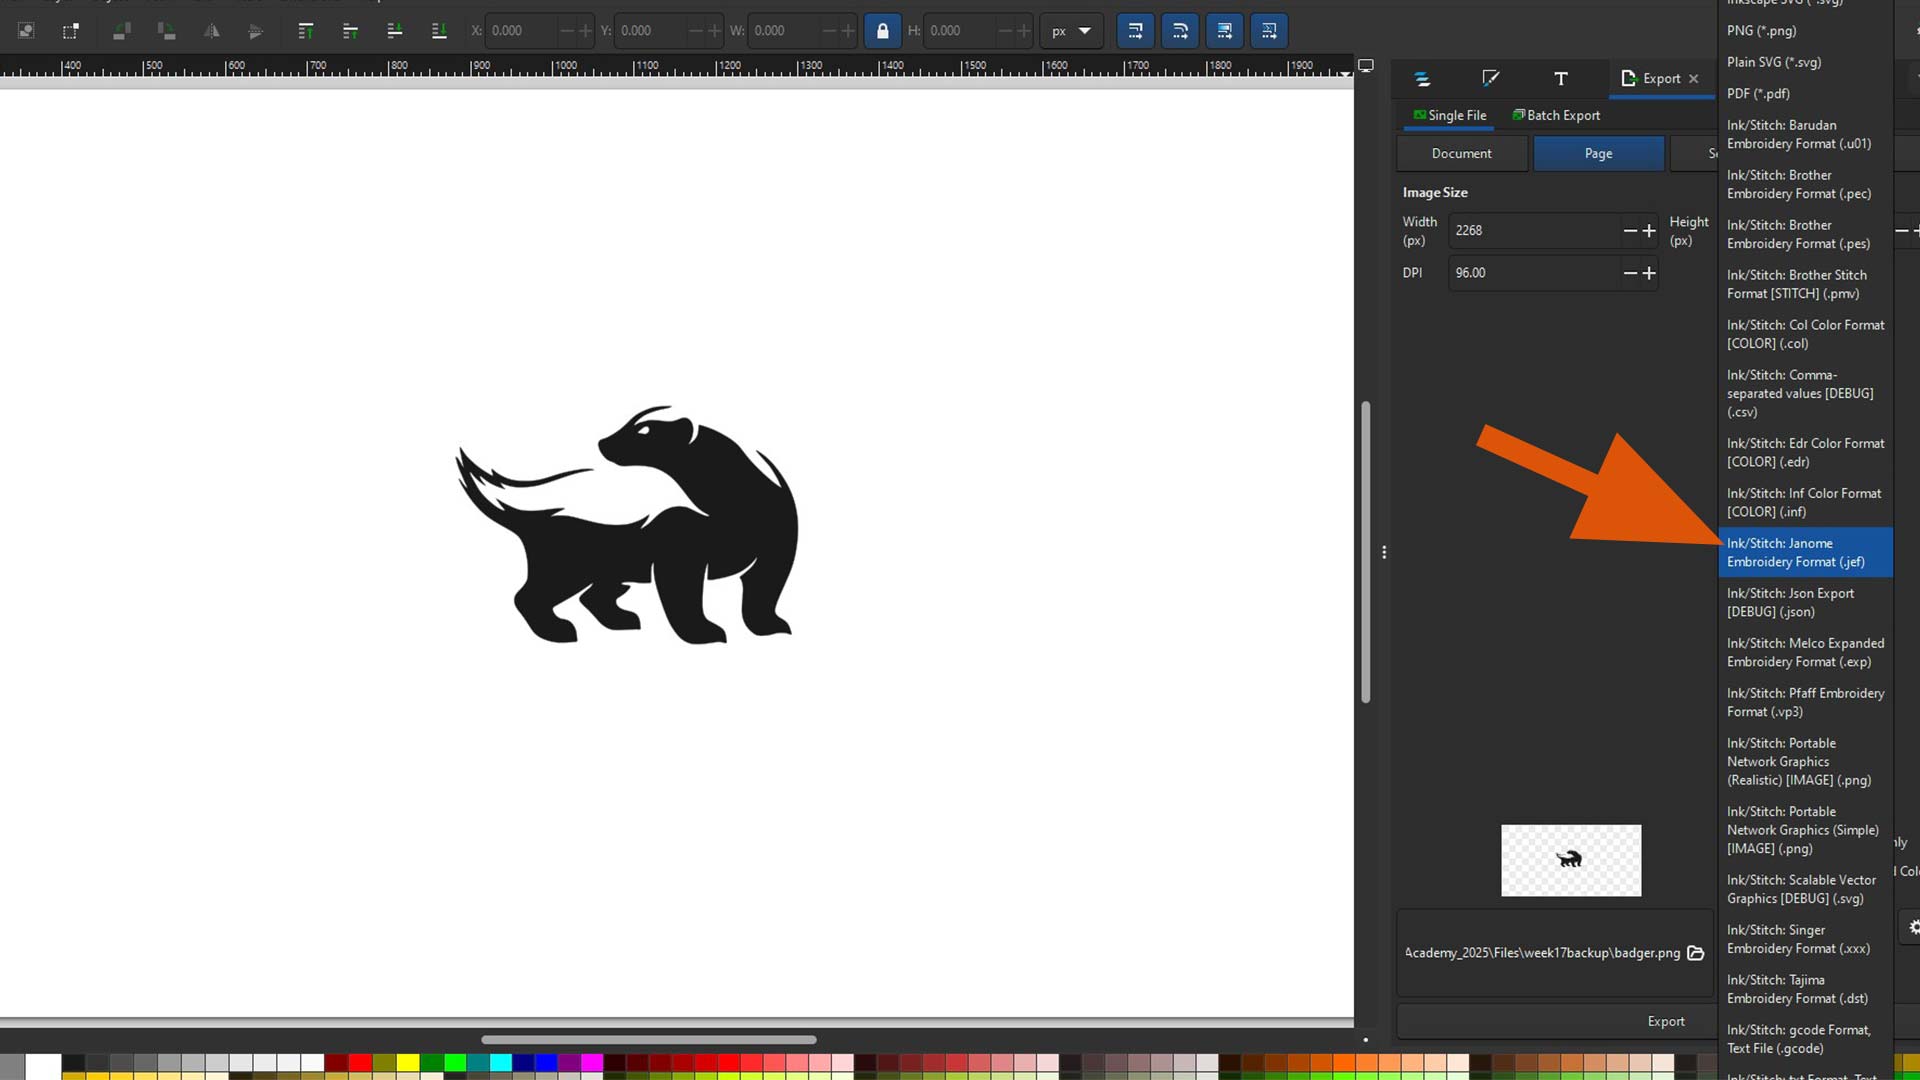
Task: Flip selection horizontally
Action: point(212,31)
